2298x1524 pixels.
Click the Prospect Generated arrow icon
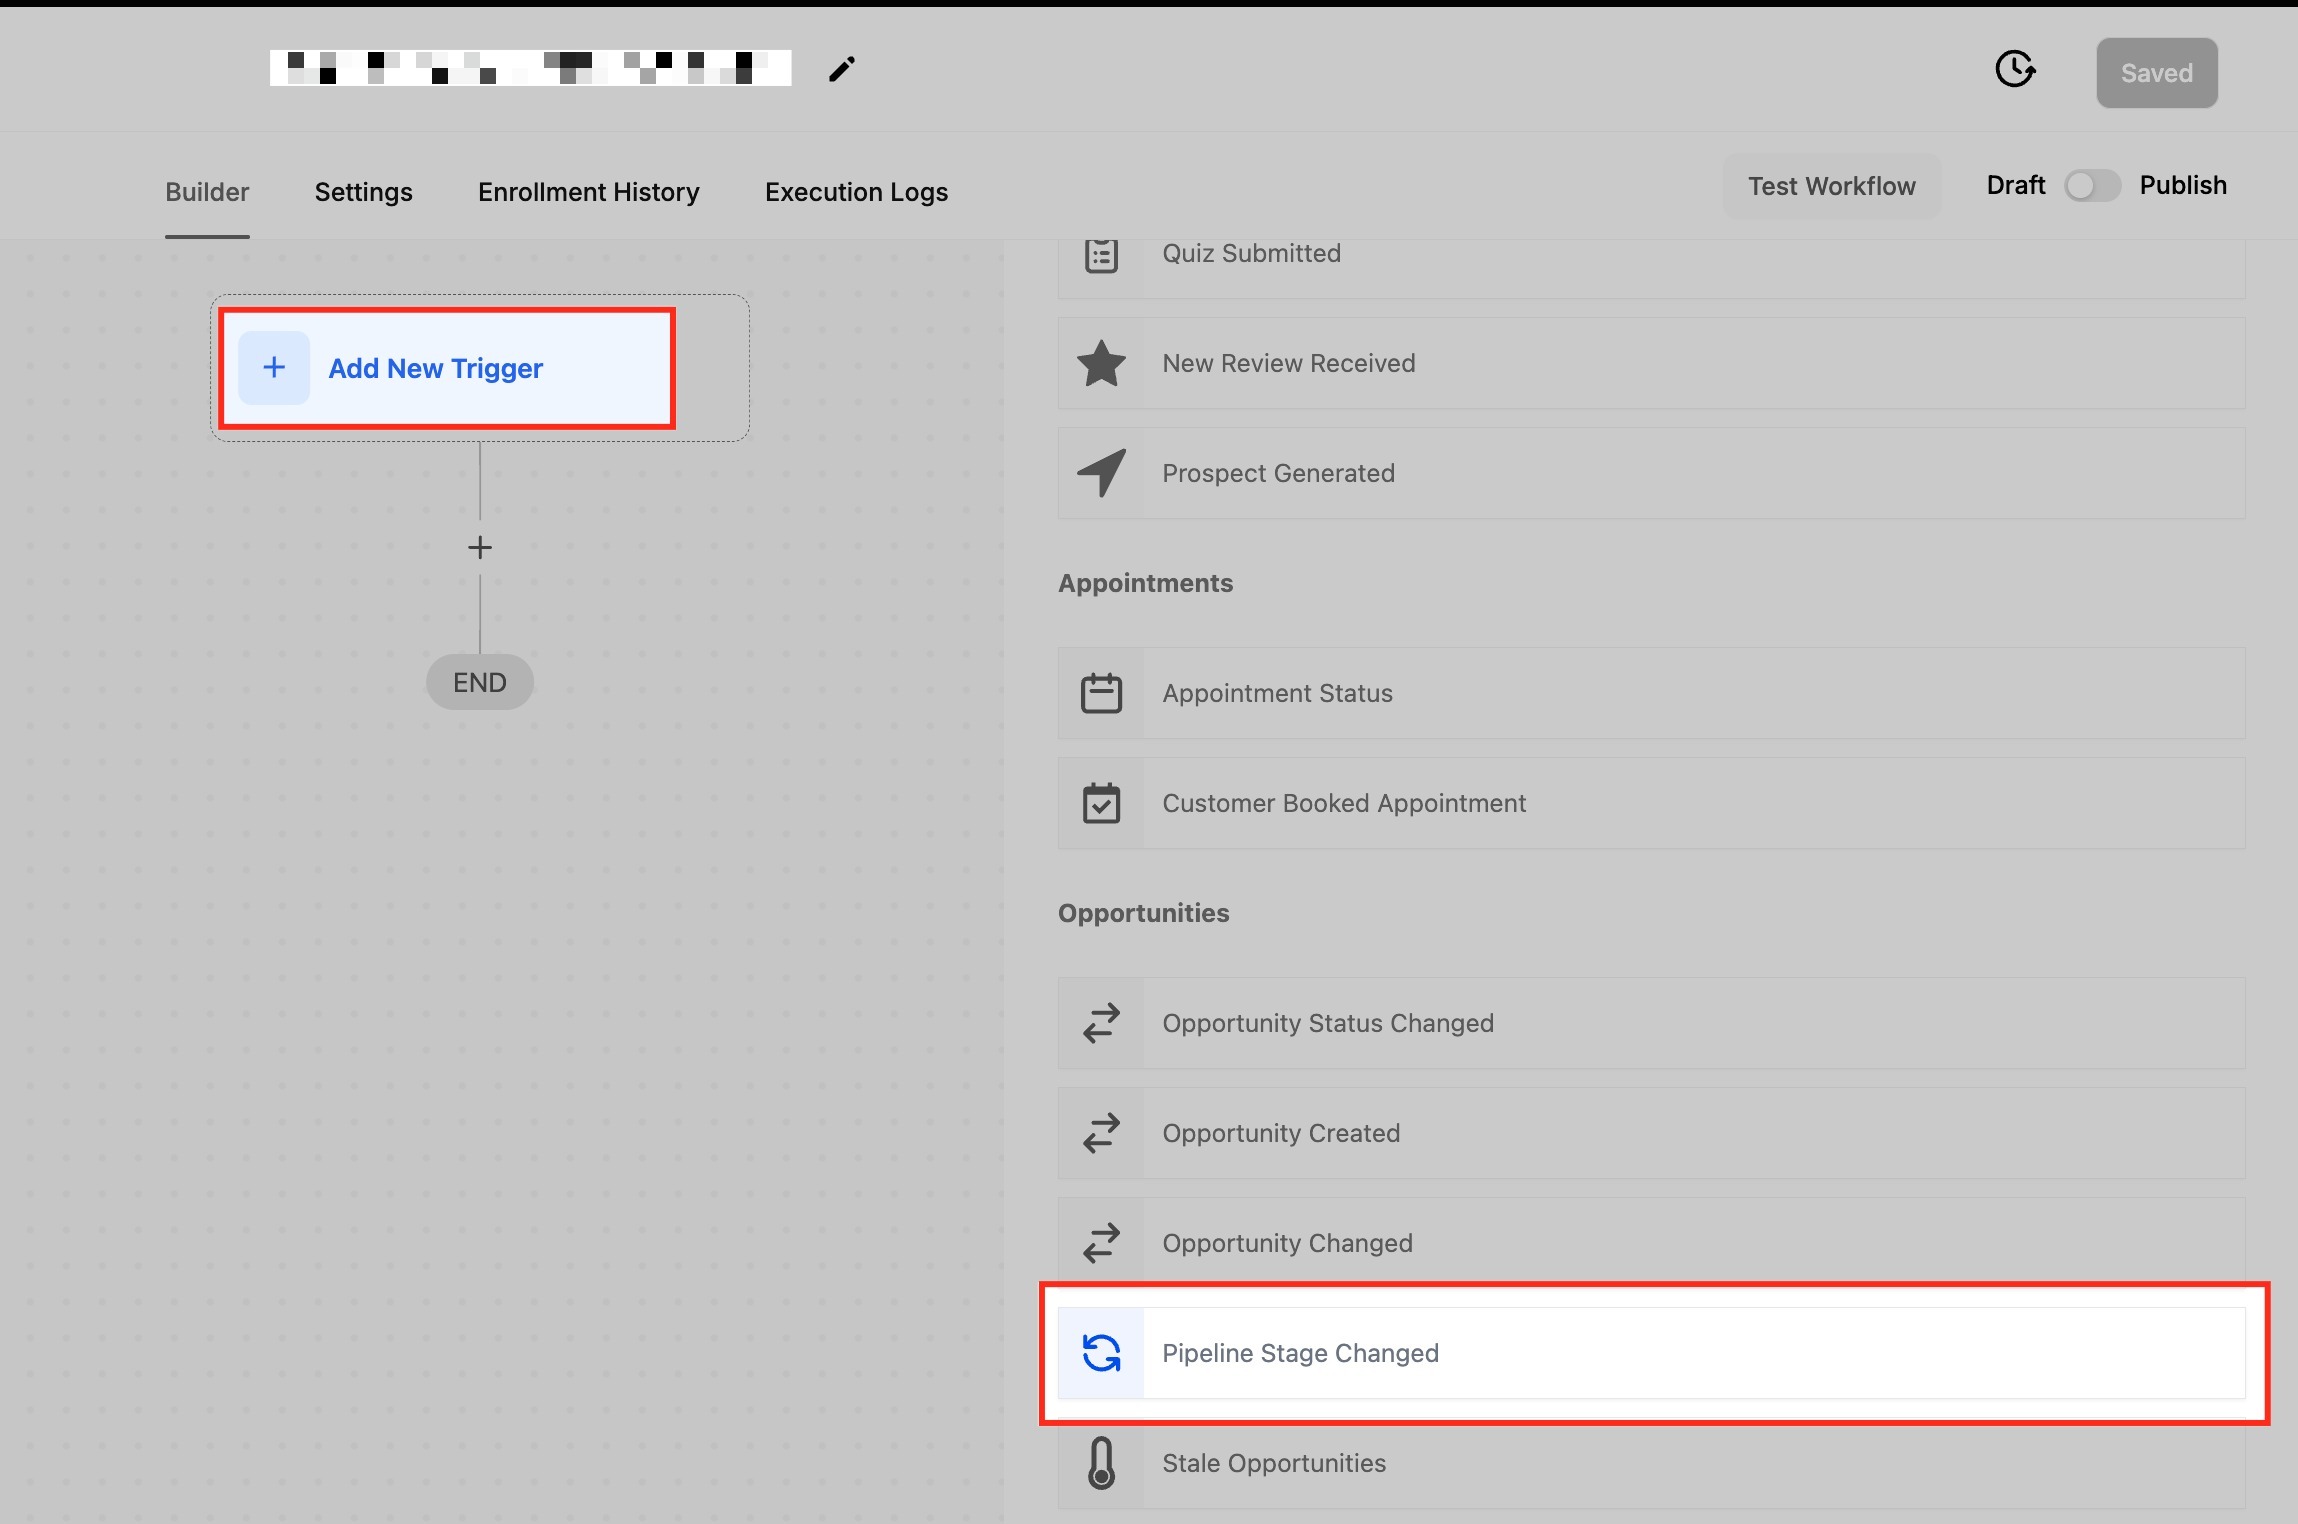1101,473
